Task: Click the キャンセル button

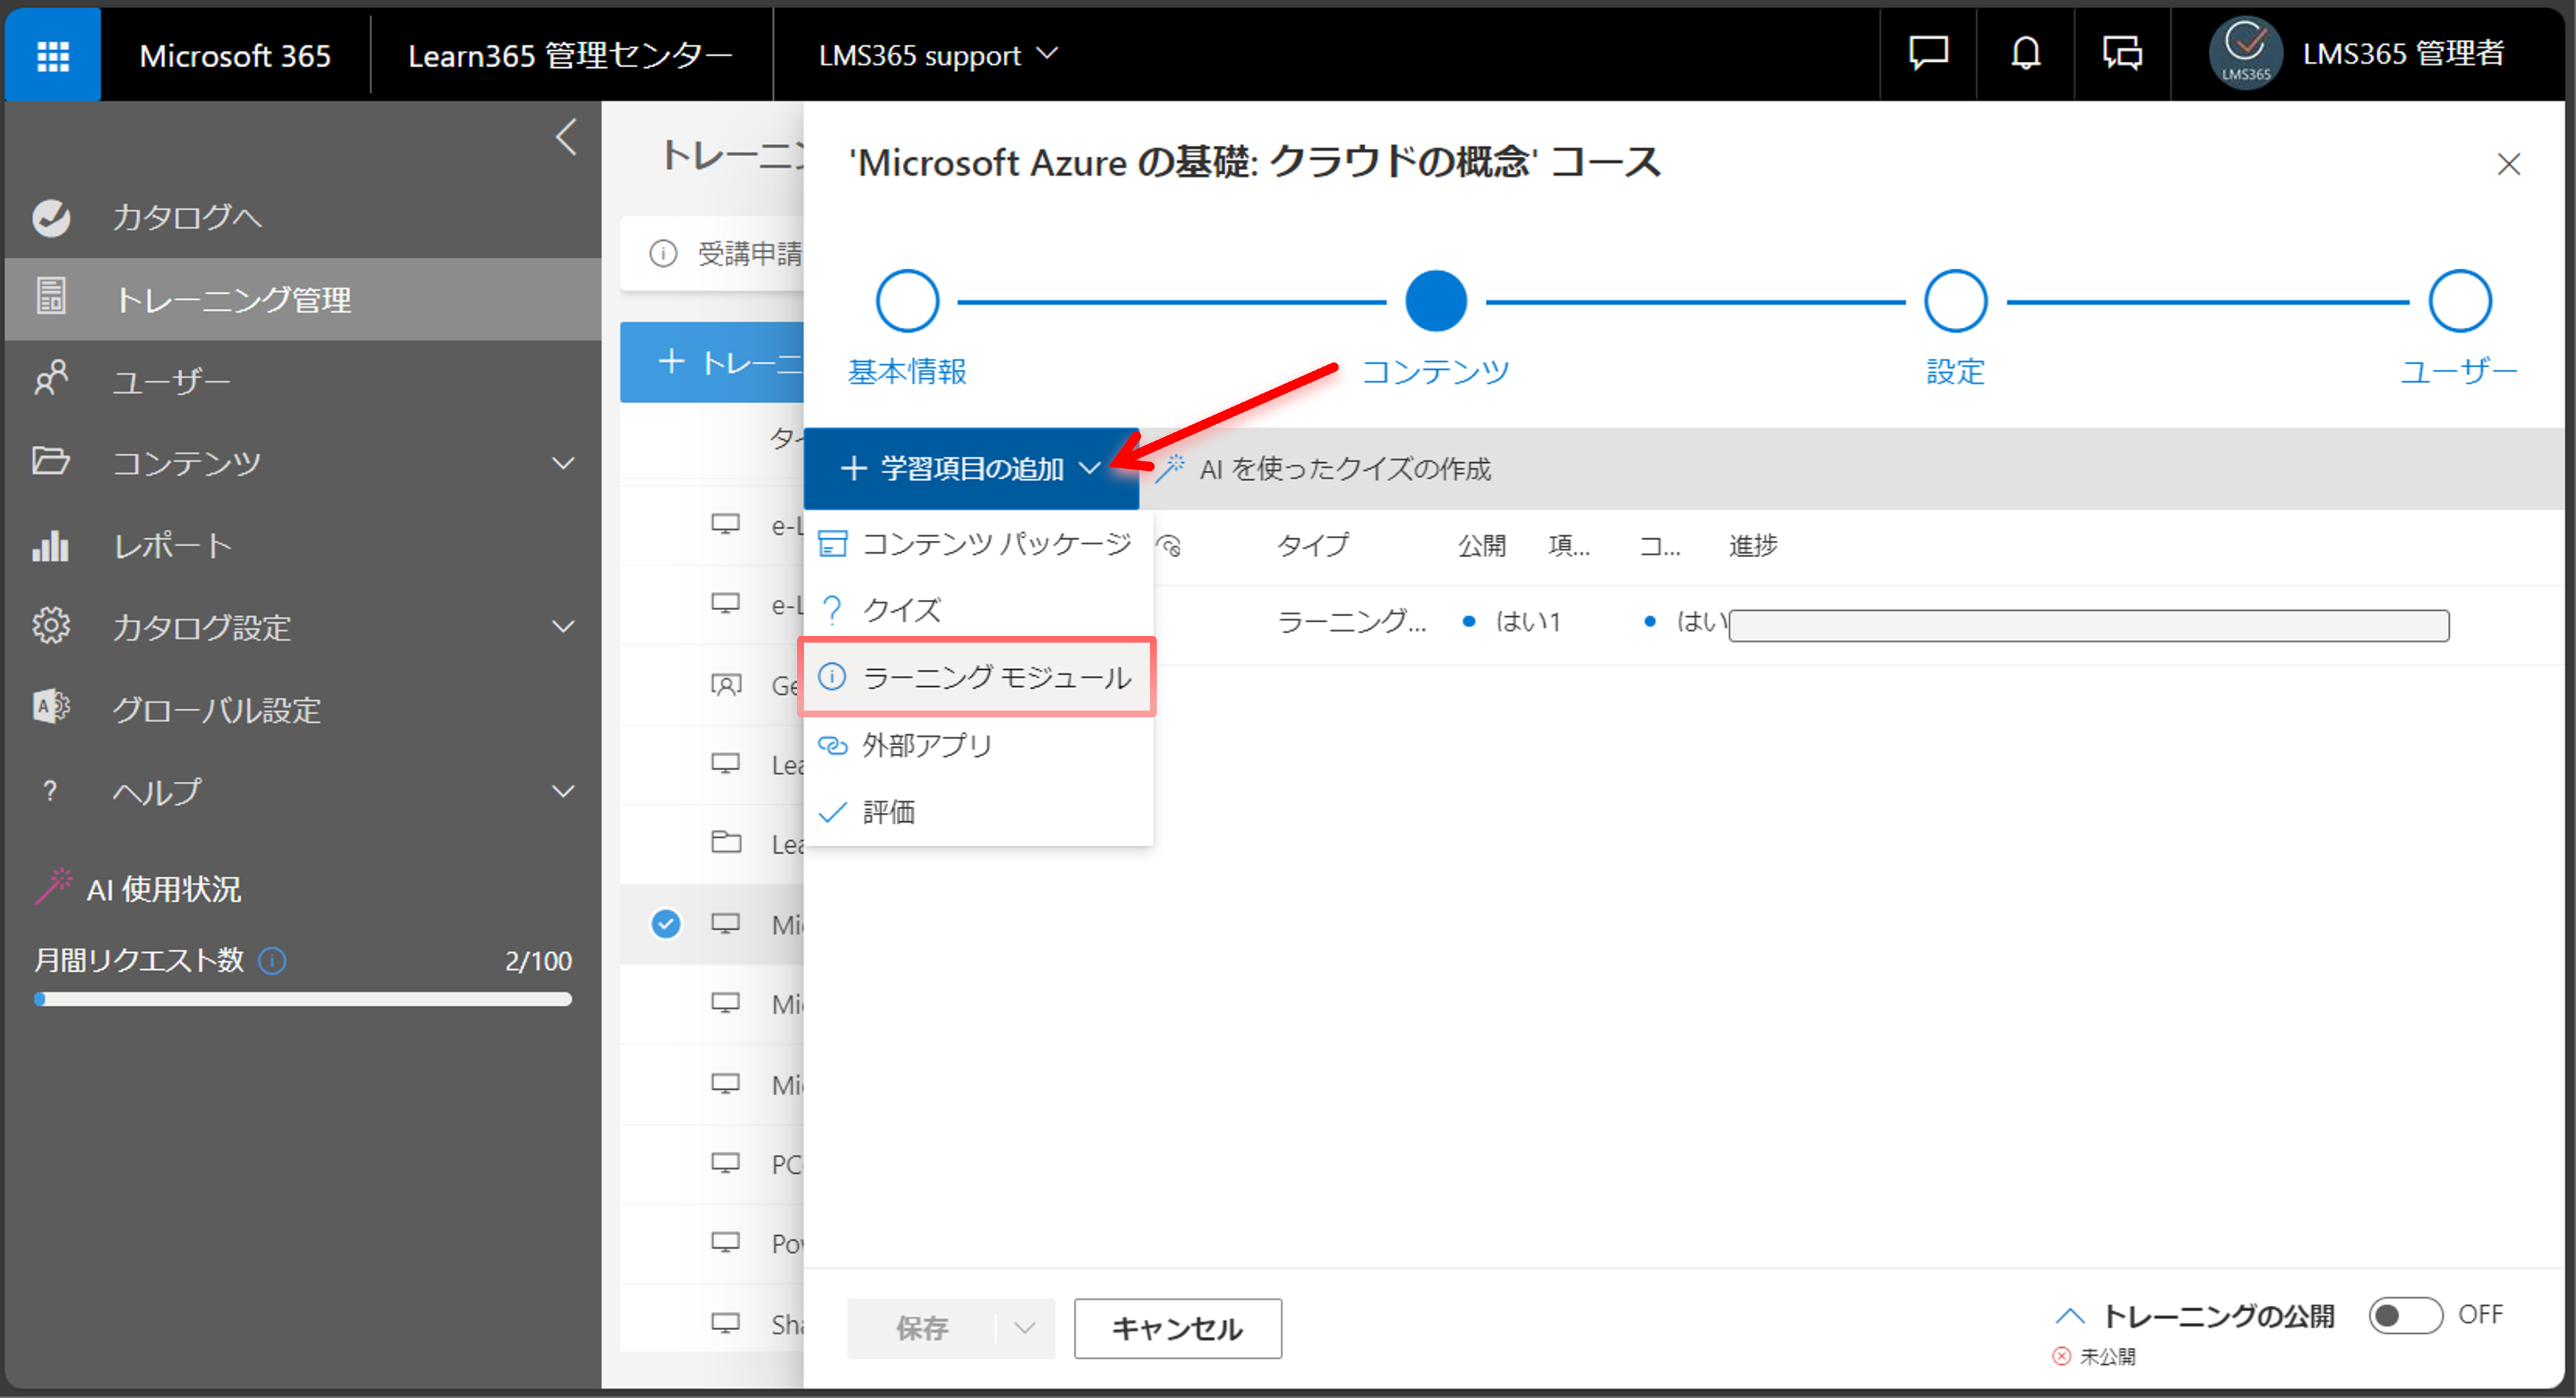Action: pyautogui.click(x=1178, y=1328)
